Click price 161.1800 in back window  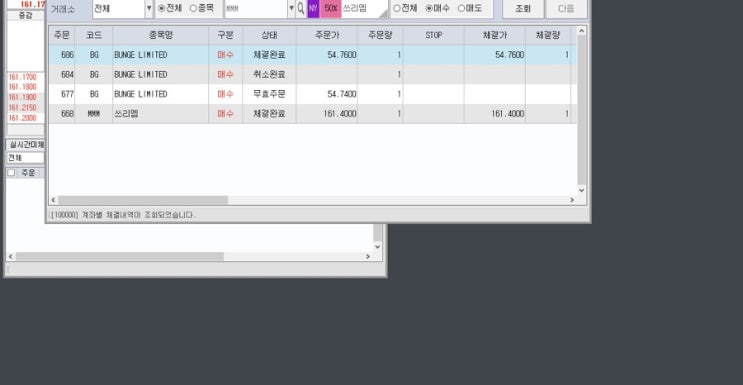tap(22, 87)
